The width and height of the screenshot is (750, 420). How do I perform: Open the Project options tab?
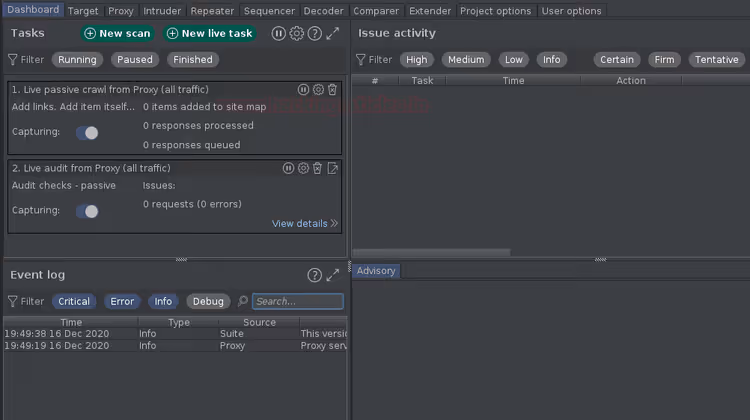496,11
